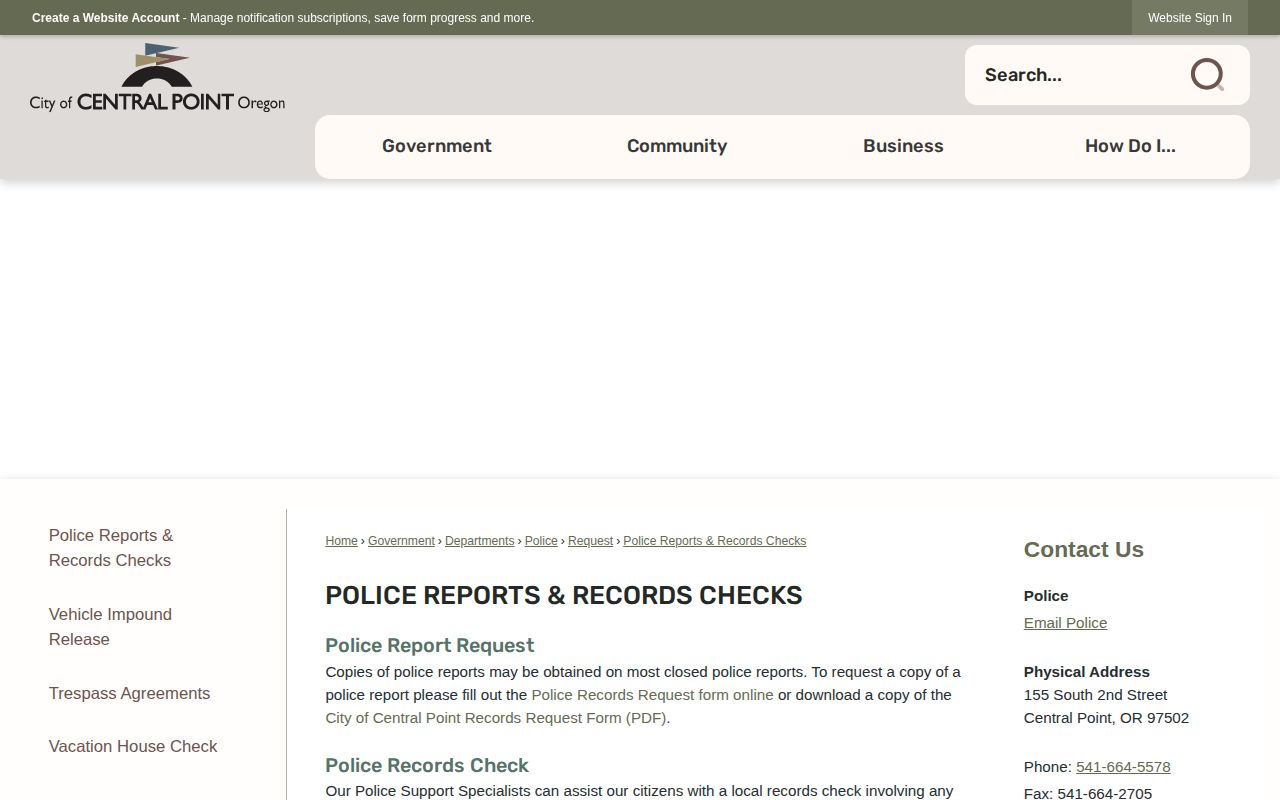The image size is (1280, 800).
Task: Open Vehicle Impound Release sidebar link
Action: (110, 627)
